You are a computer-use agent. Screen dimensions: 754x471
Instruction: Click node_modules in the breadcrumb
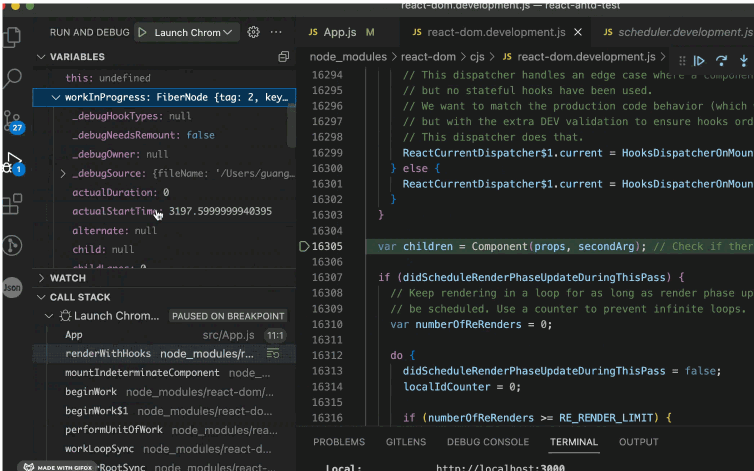click(348, 57)
